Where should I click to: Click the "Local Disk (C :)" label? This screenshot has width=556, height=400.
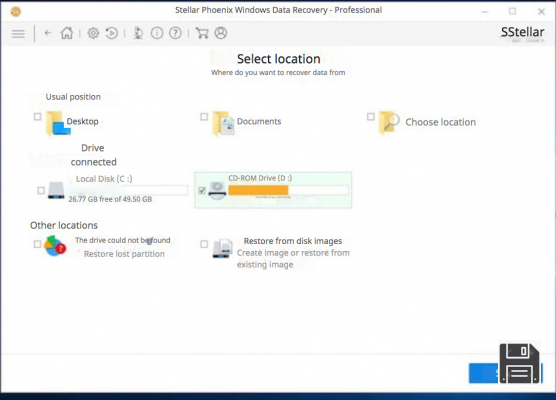pyautogui.click(x=104, y=179)
